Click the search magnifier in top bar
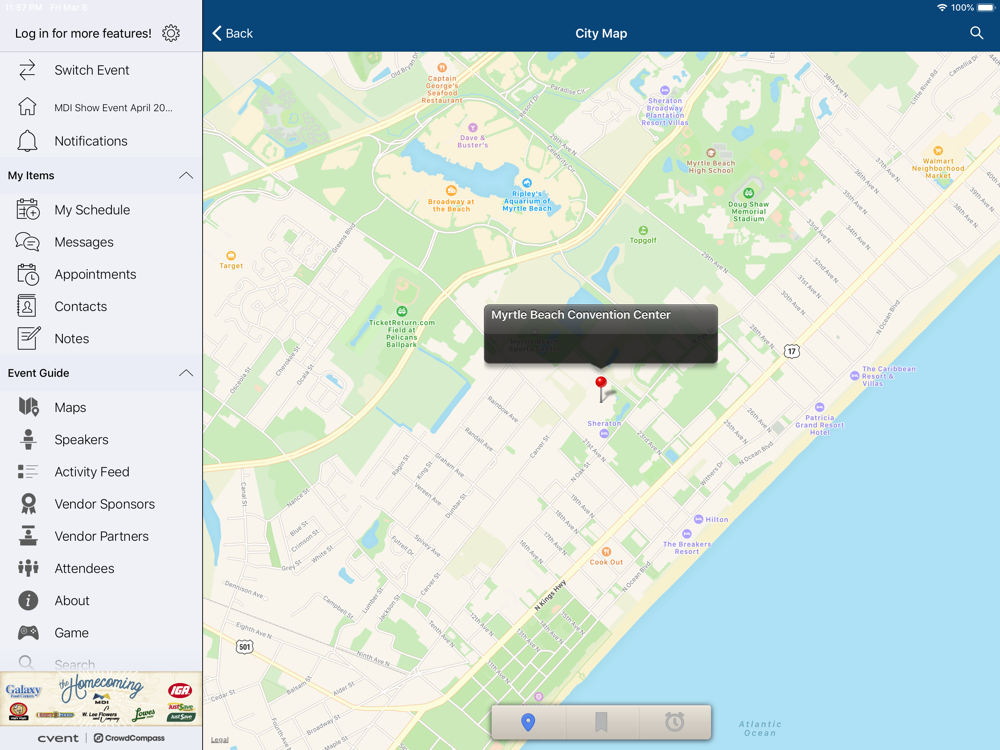The width and height of the screenshot is (1000, 750). coord(976,33)
